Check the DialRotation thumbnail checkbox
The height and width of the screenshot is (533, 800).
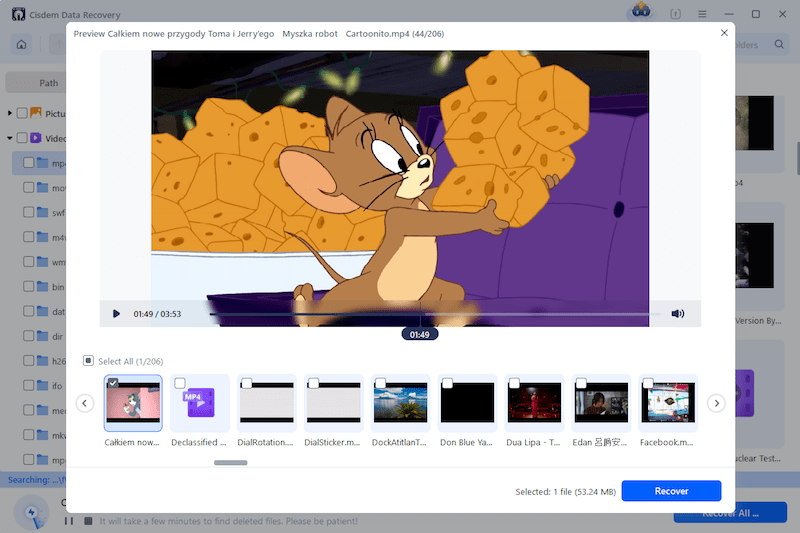point(246,383)
